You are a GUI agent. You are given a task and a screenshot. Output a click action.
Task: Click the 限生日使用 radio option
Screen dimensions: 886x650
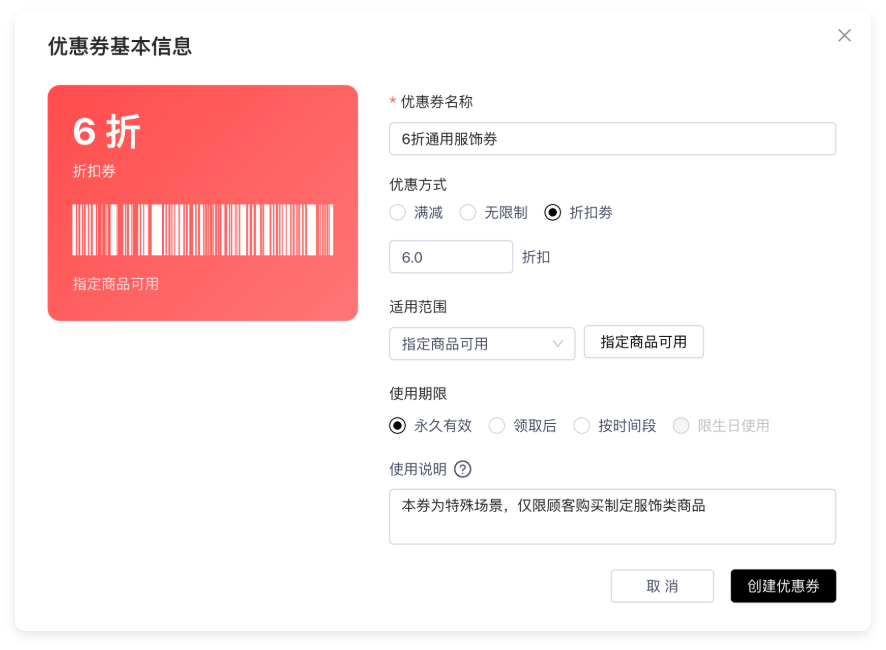[681, 426]
